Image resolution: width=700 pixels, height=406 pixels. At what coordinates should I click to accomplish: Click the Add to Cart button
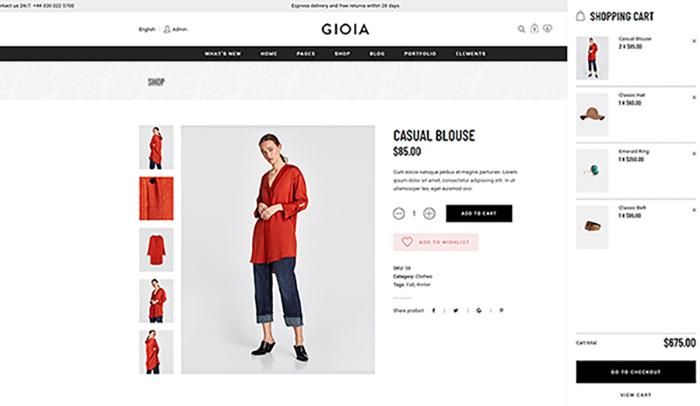[x=479, y=213]
